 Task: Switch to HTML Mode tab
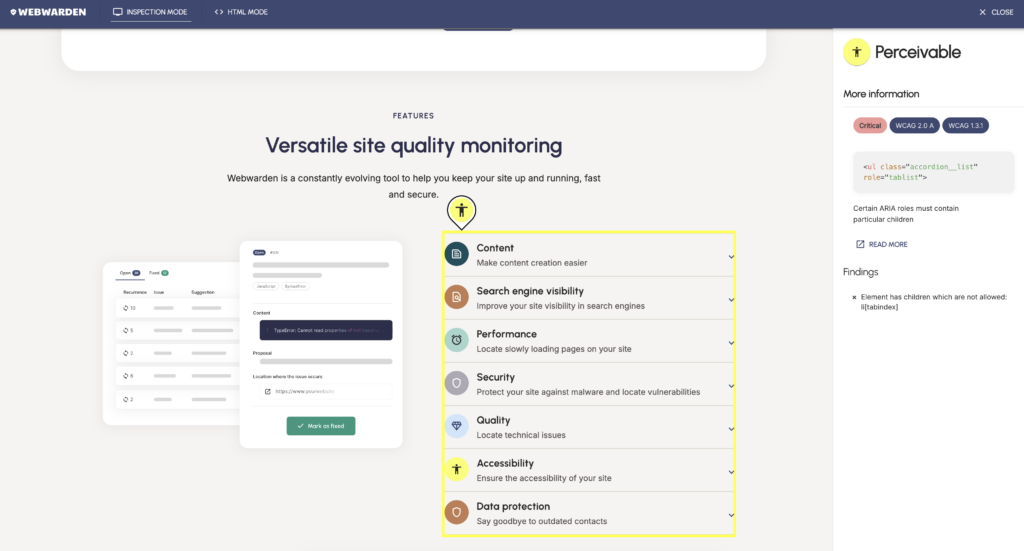(x=241, y=12)
